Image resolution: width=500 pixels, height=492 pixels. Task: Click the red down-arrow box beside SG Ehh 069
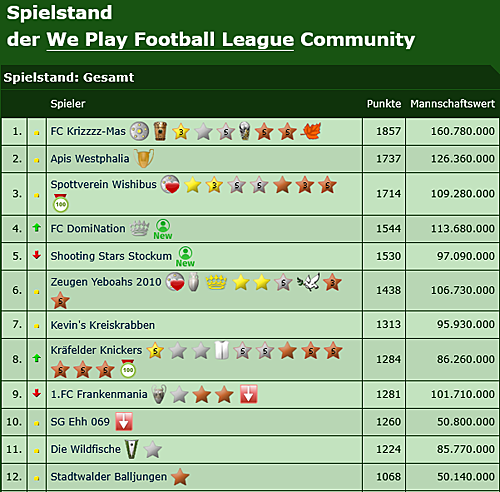124,422
